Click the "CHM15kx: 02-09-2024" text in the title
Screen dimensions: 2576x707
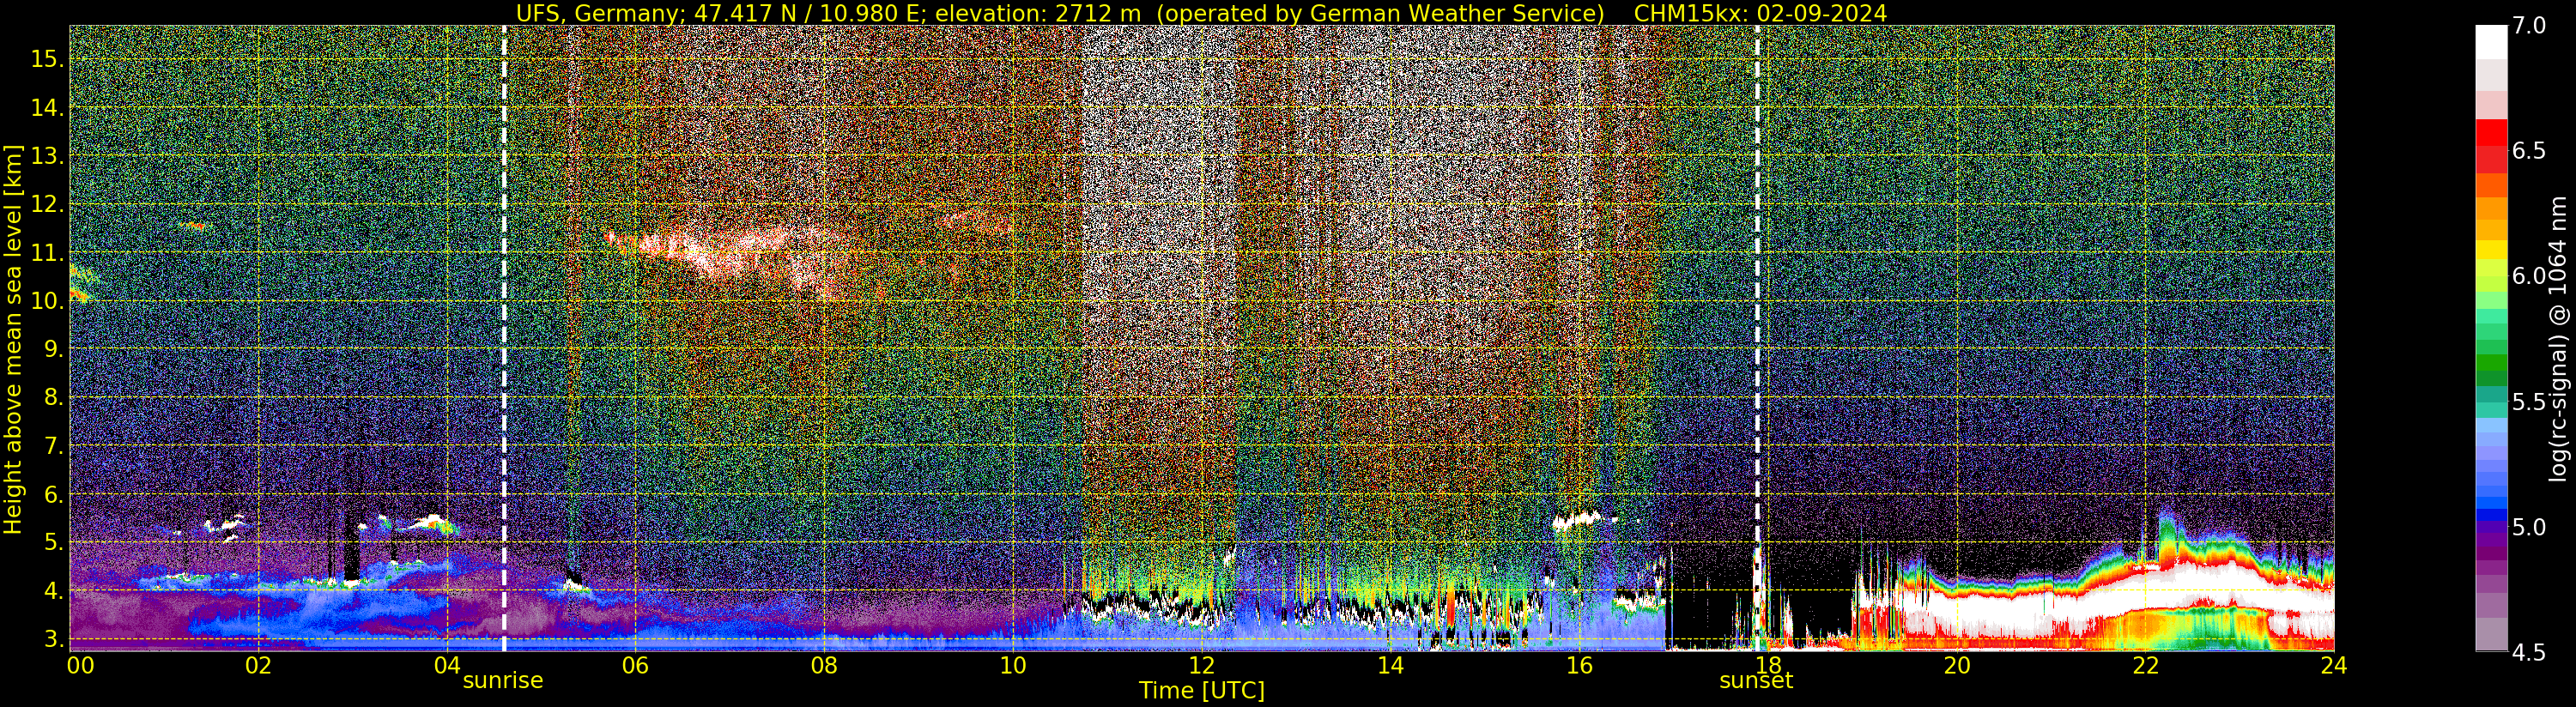pos(1760,13)
